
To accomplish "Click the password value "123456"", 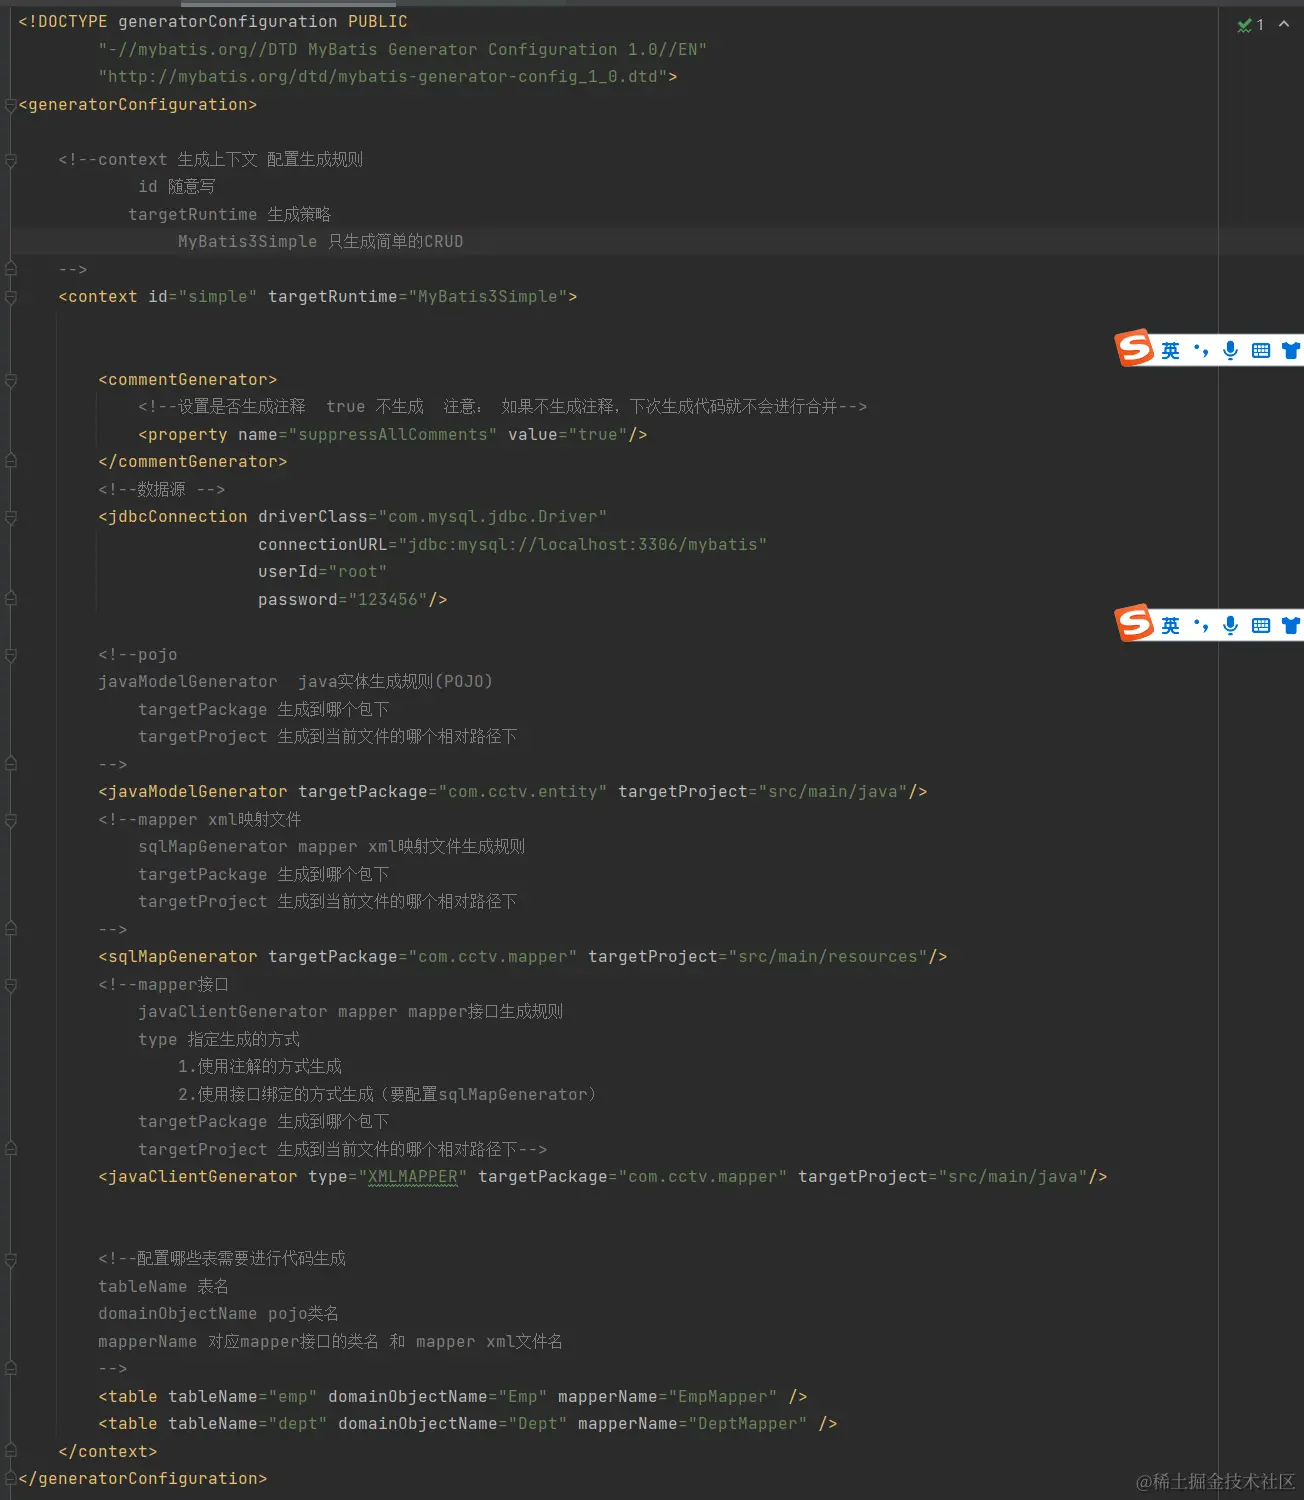I will coord(388,600).
